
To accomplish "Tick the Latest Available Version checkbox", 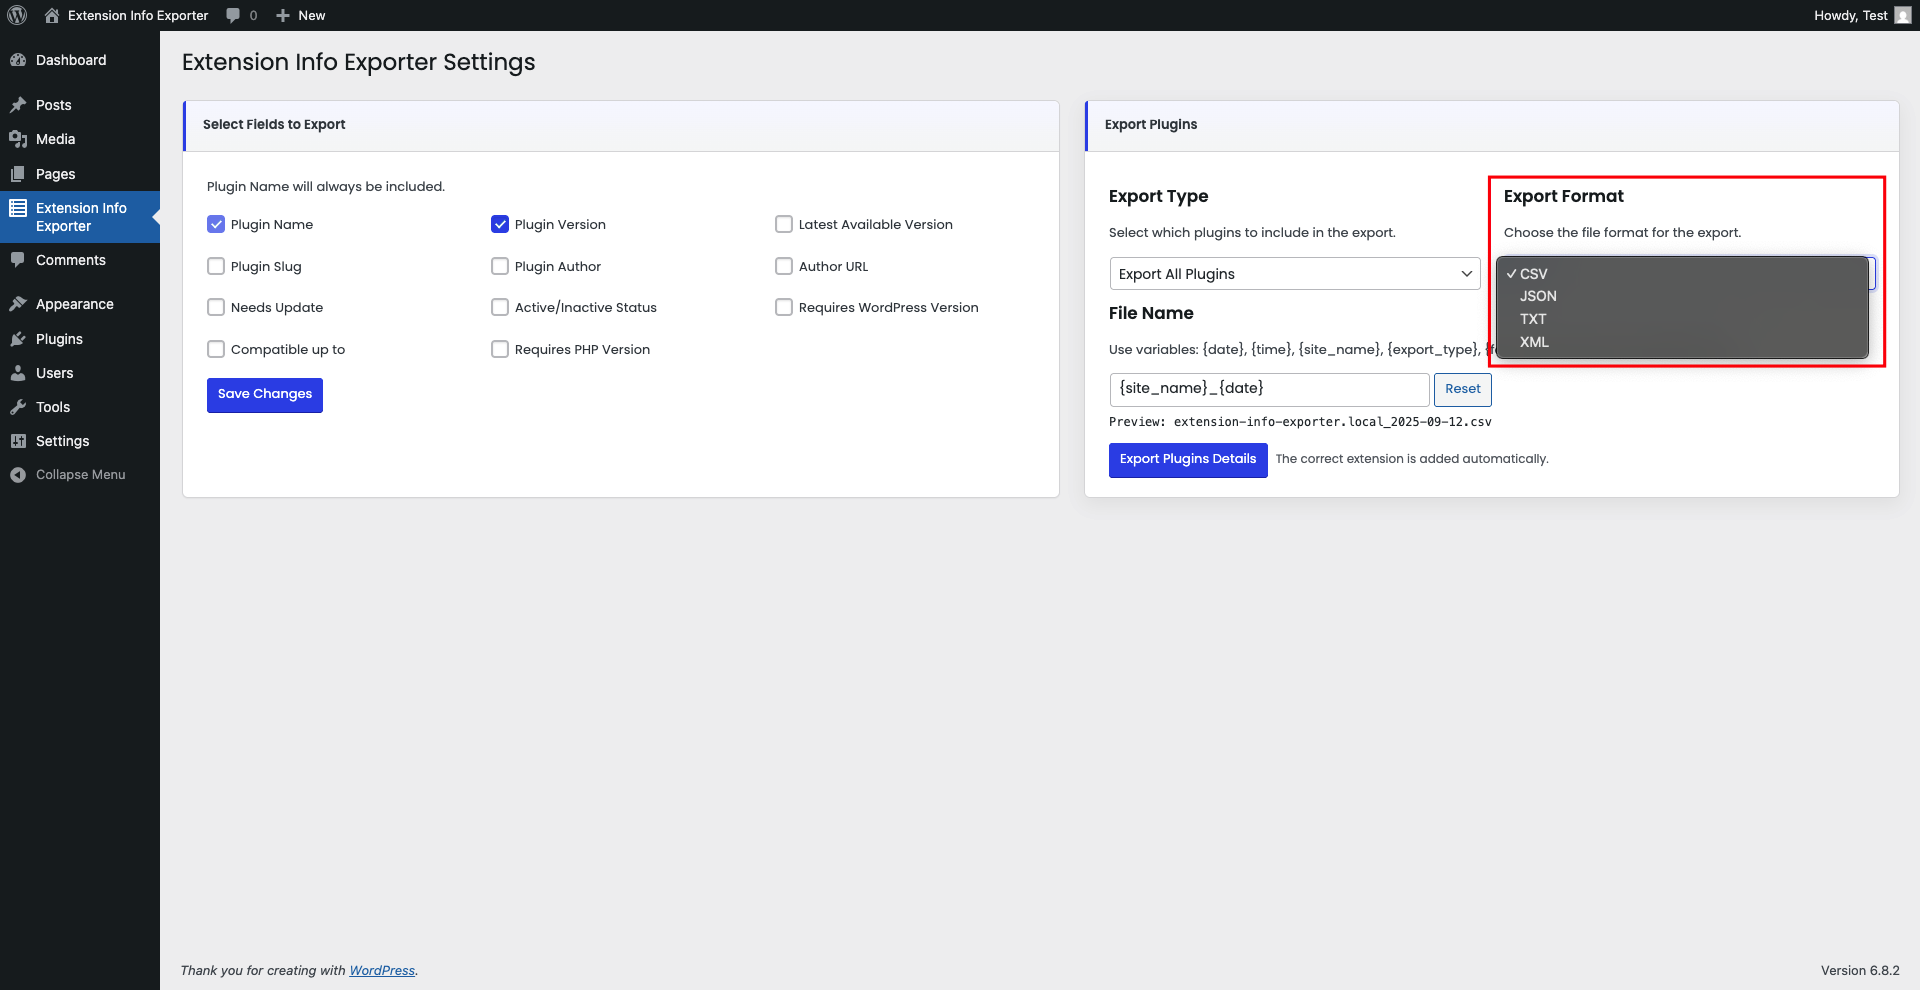I will (784, 224).
